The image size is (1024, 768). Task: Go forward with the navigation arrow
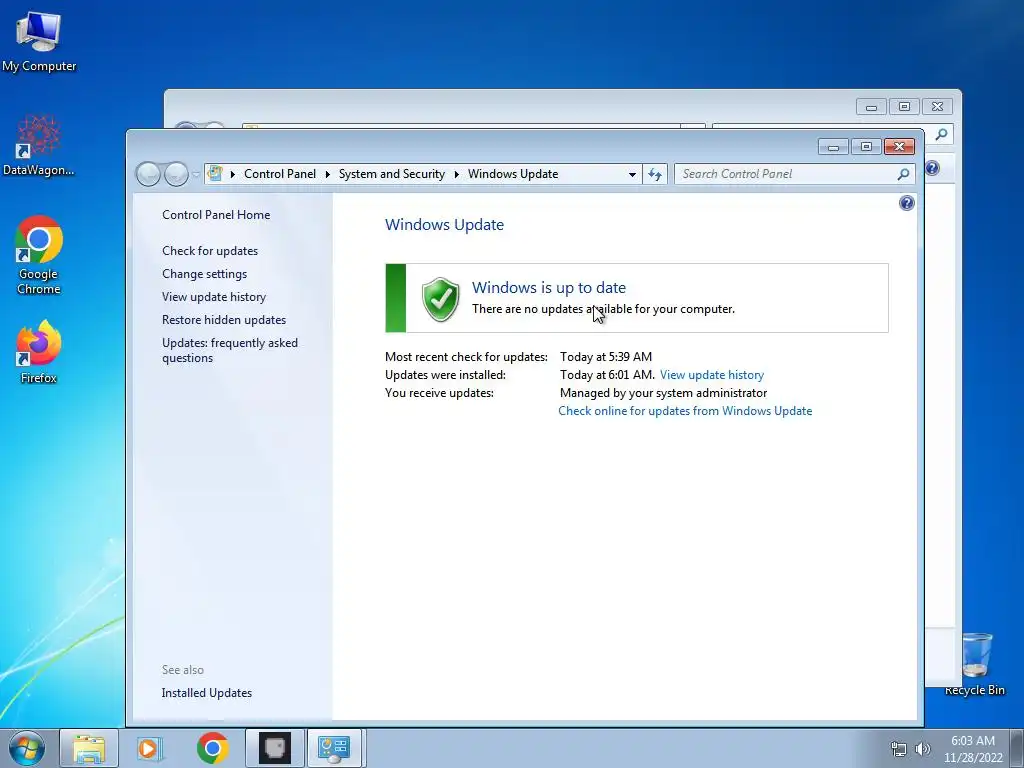pos(176,174)
